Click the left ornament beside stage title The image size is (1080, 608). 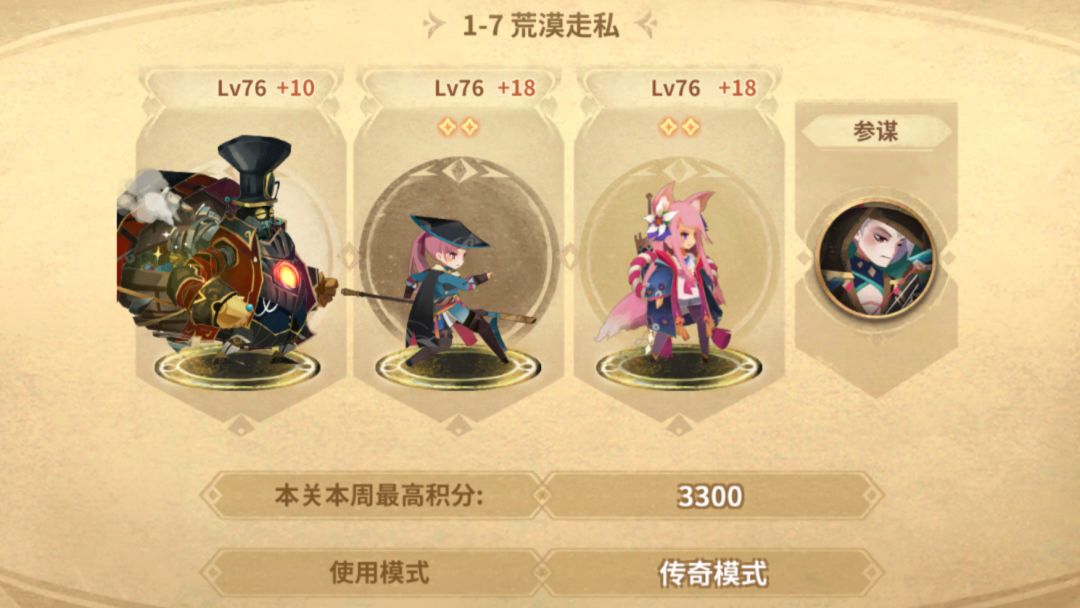pos(434,25)
